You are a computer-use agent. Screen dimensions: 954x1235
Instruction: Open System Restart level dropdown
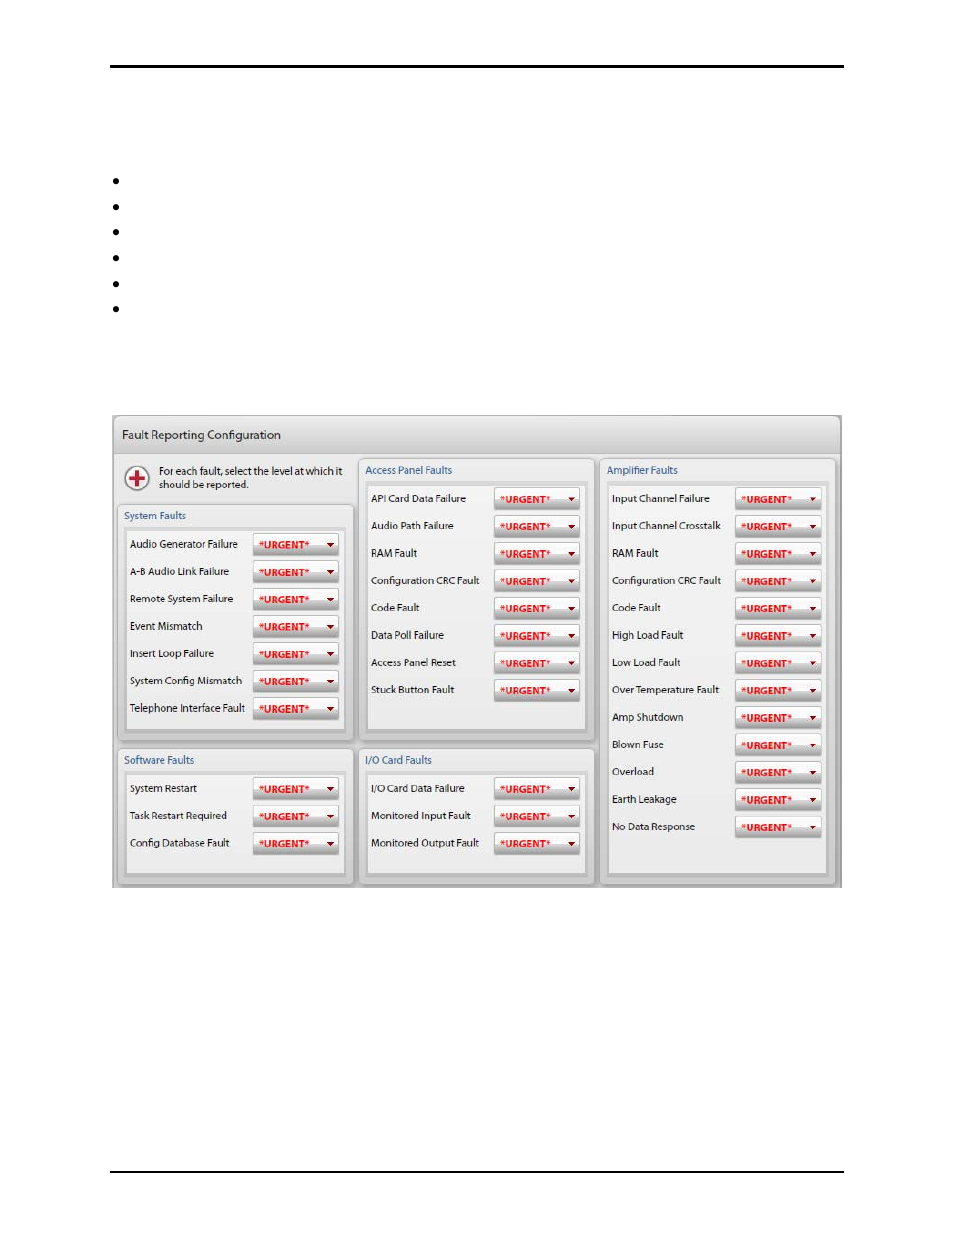click(x=296, y=789)
